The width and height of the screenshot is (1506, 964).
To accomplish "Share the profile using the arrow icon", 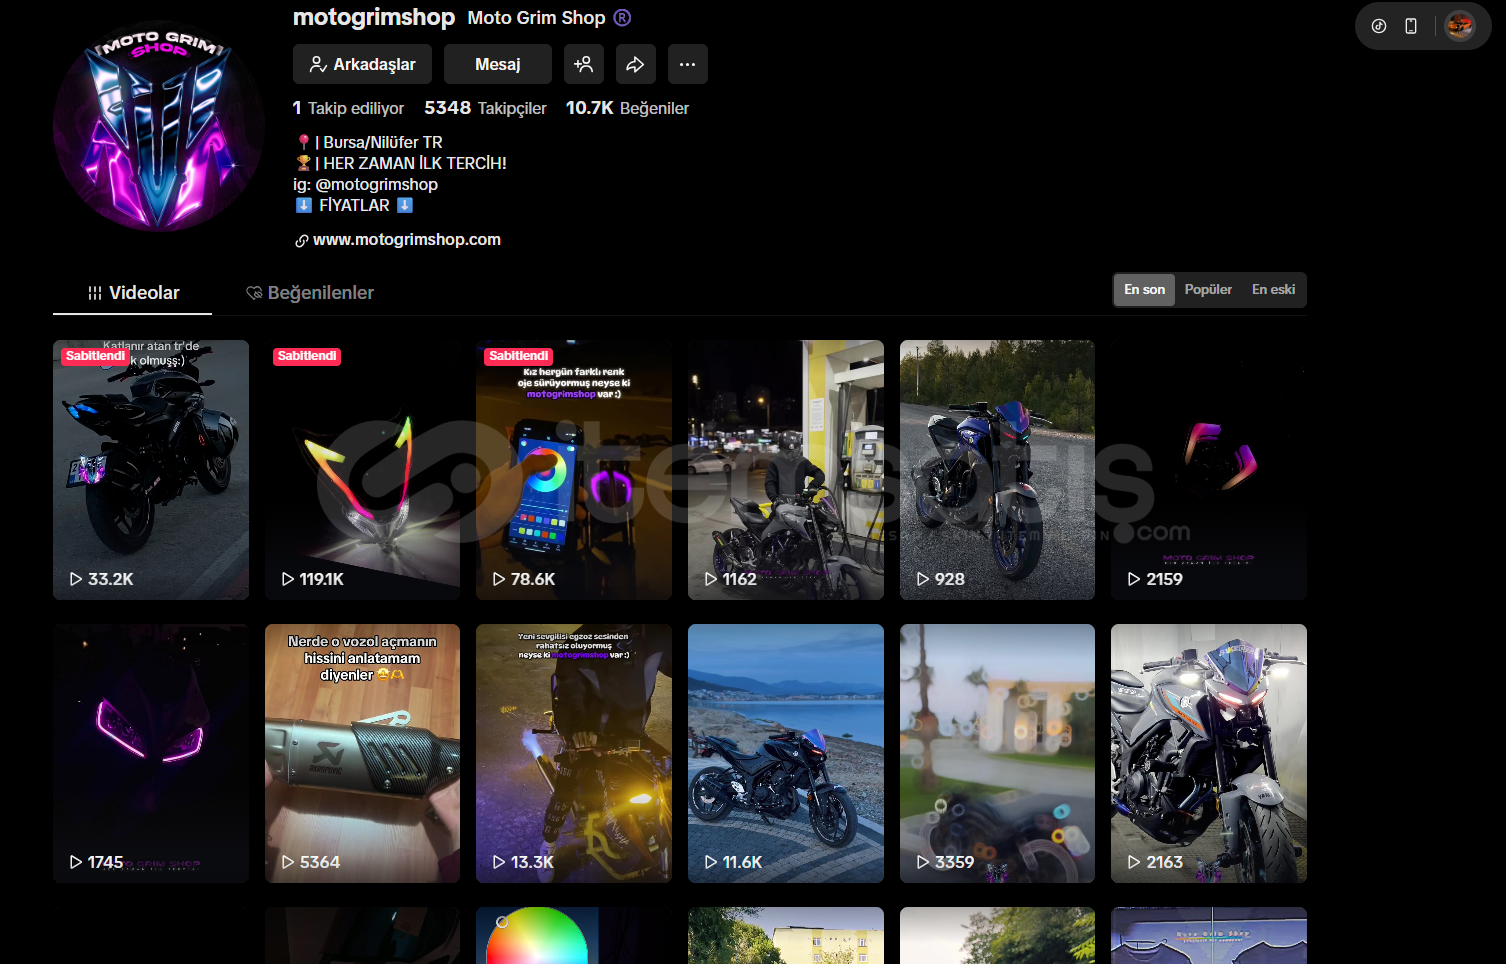I will point(636,64).
